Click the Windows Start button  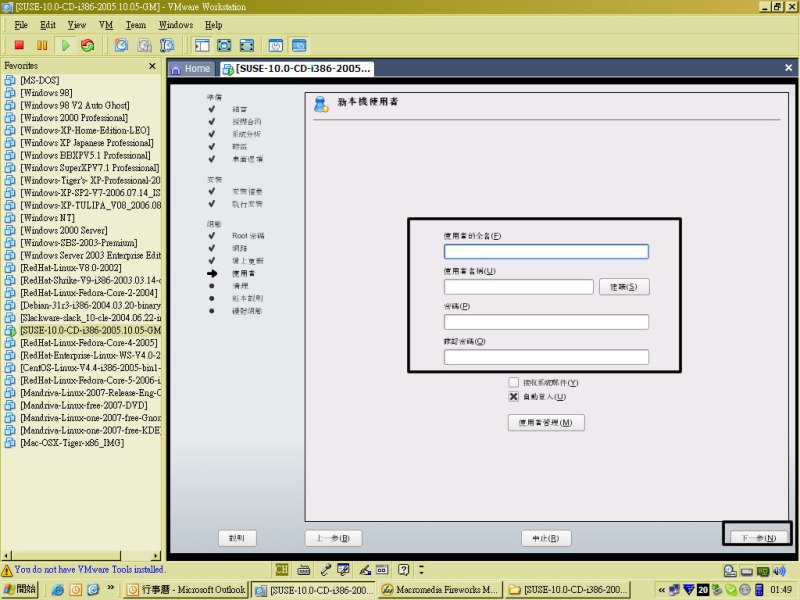tap(20, 589)
